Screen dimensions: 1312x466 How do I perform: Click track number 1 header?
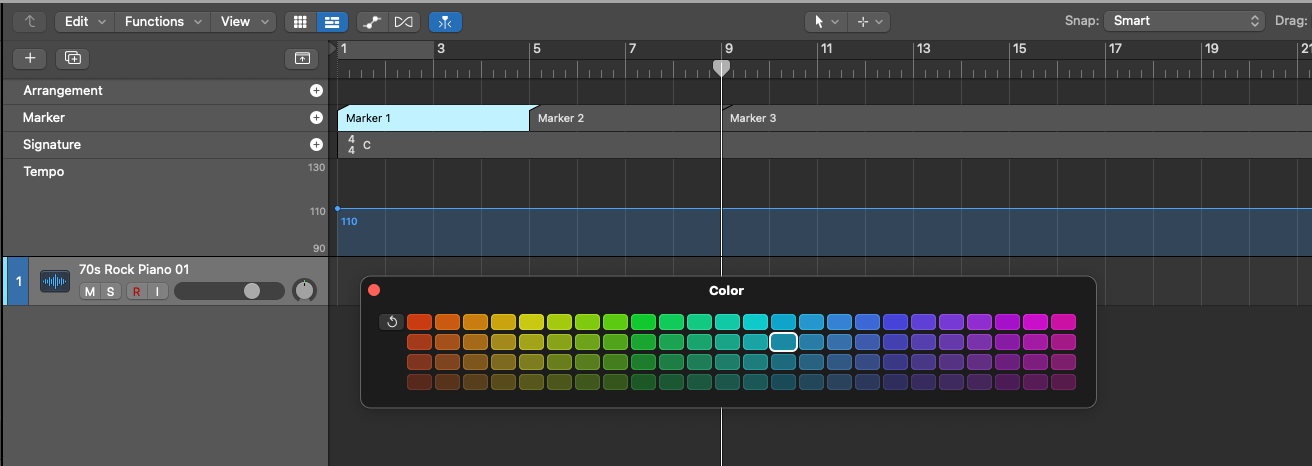coord(18,282)
